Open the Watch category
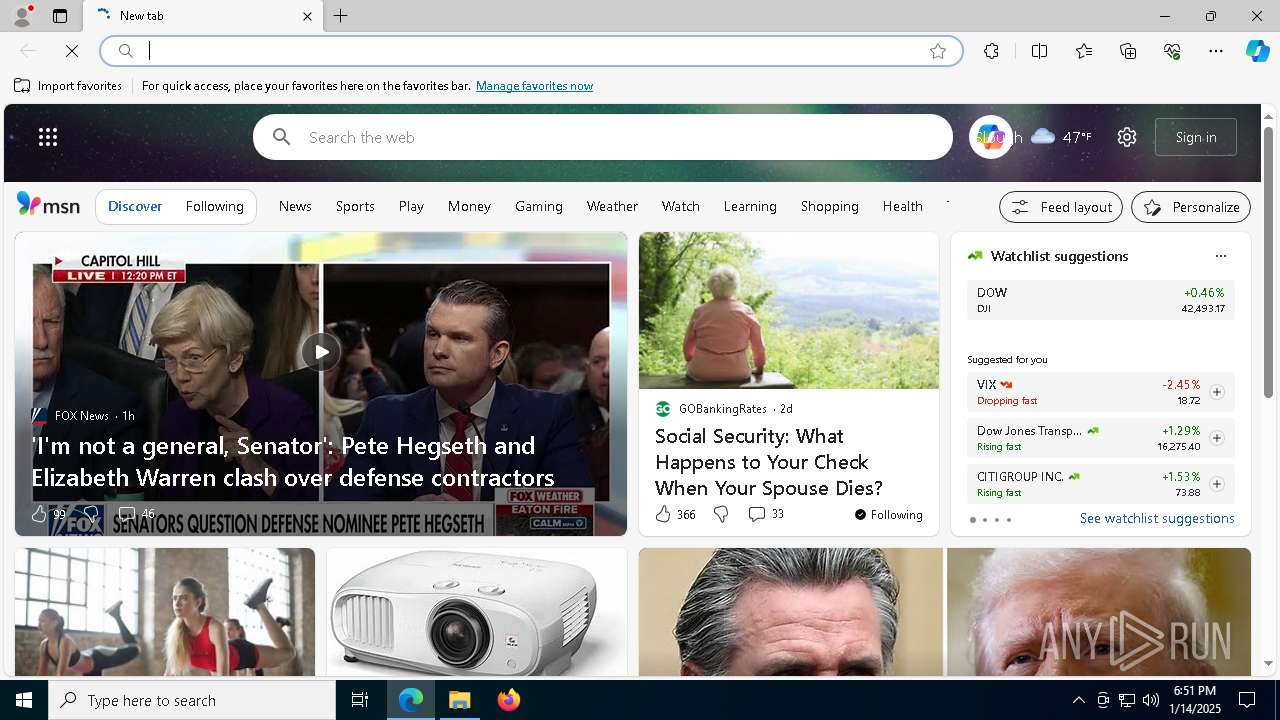Screen dimensions: 1280x720 (x=680, y=206)
